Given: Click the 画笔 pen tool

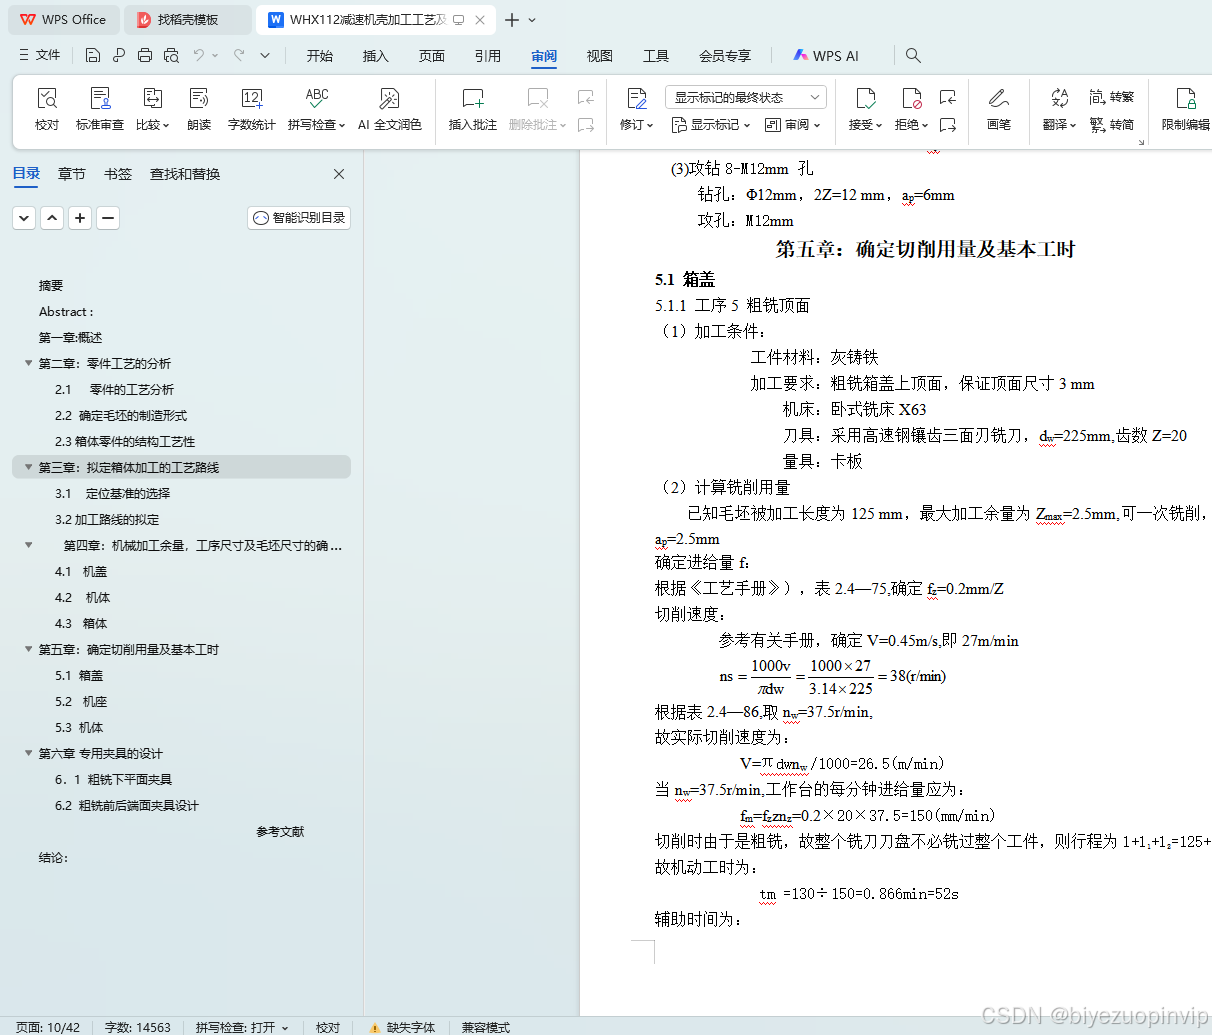Looking at the screenshot, I should click(x=998, y=109).
